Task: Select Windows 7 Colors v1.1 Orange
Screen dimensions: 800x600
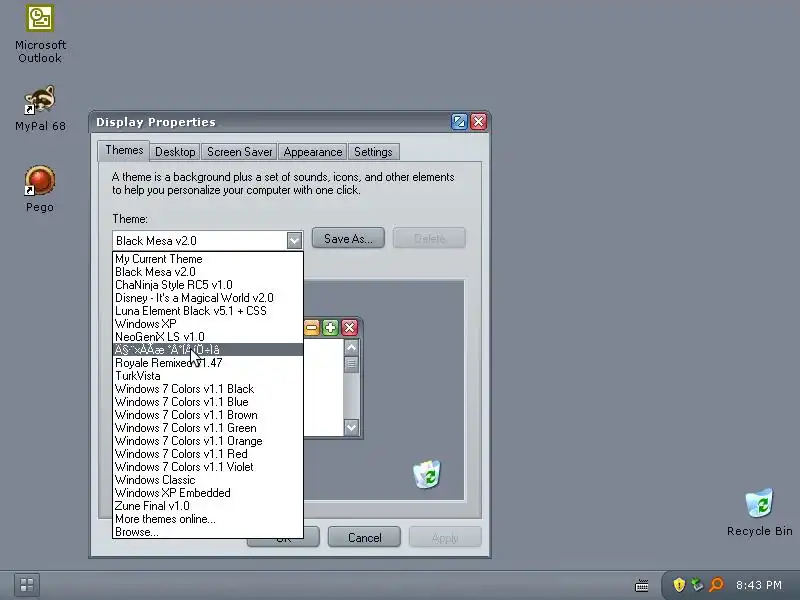Action: (208, 441)
